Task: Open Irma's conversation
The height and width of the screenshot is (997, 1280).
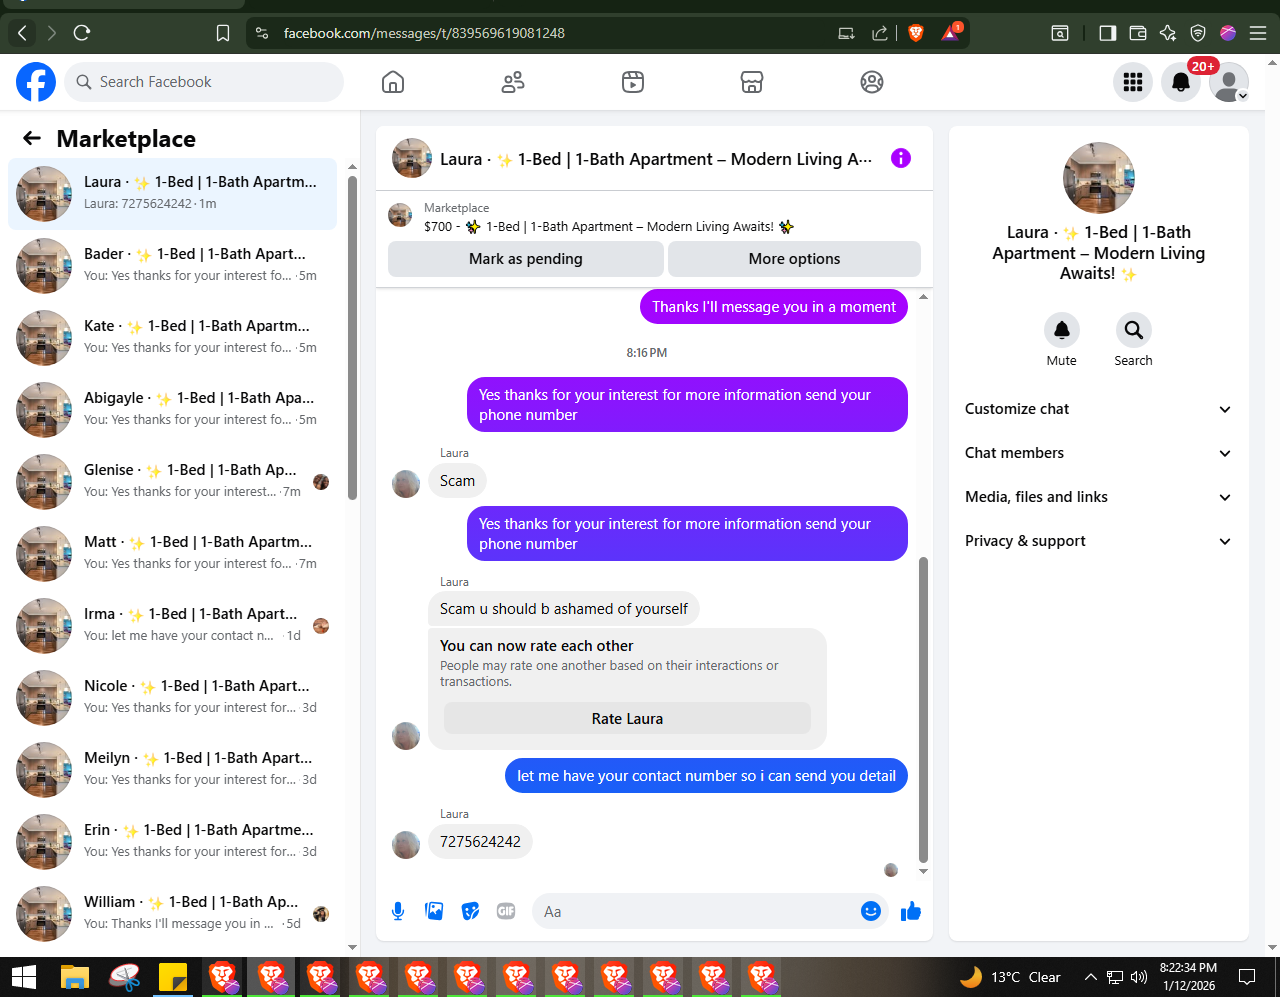Action: click(172, 626)
